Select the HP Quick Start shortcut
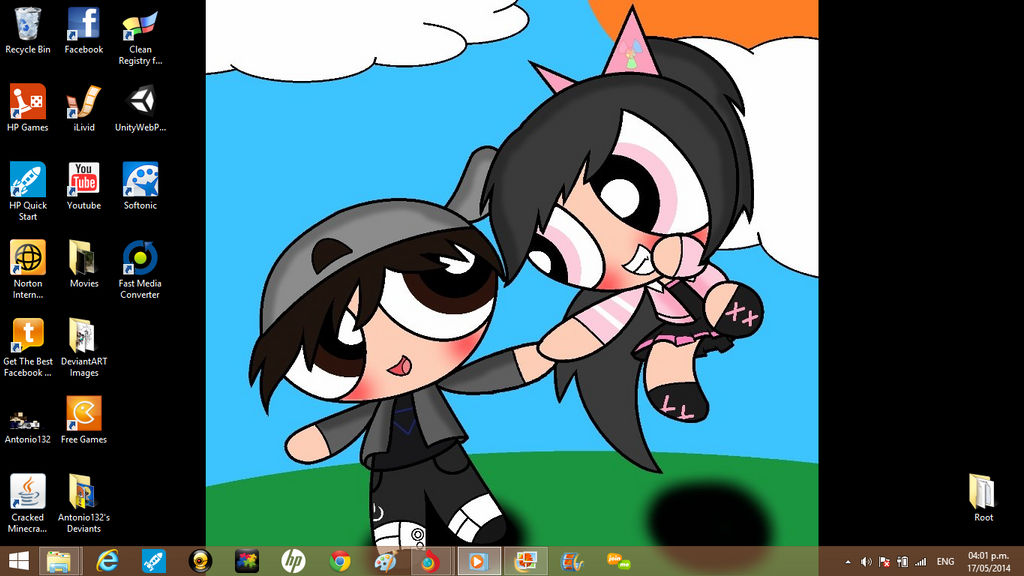 (x=27, y=191)
